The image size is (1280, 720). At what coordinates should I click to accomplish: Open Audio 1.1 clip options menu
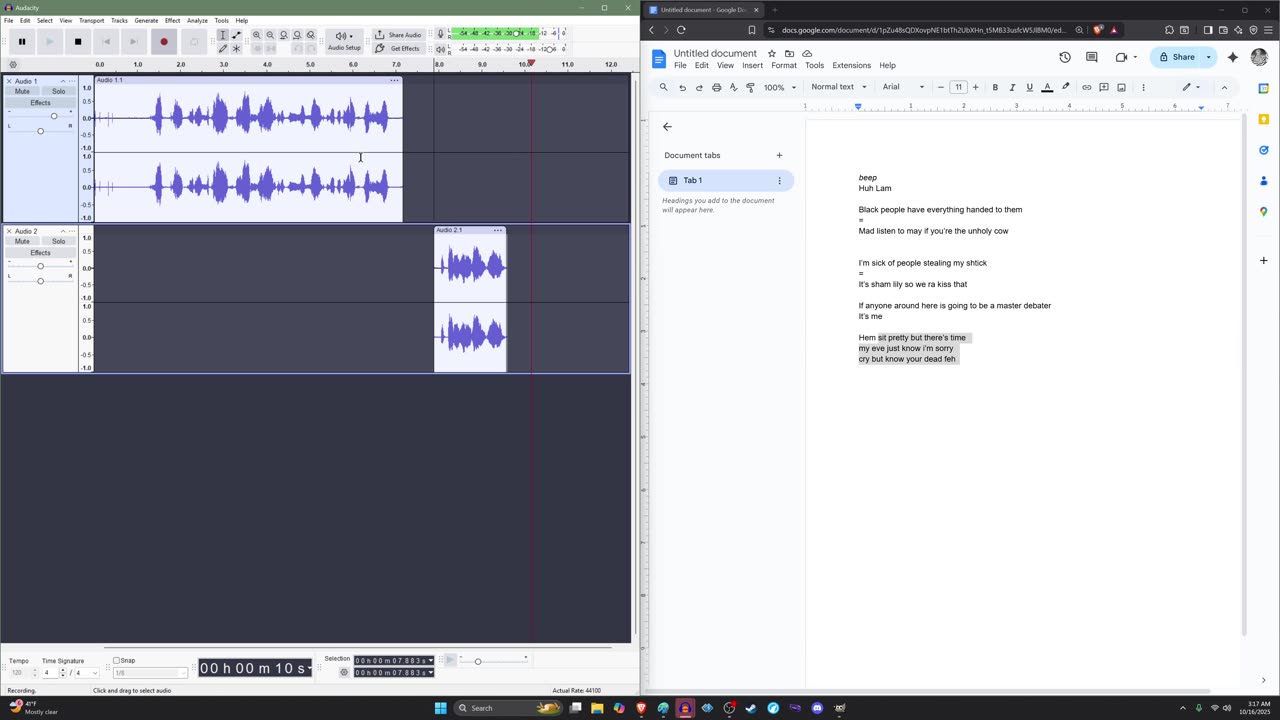394,81
